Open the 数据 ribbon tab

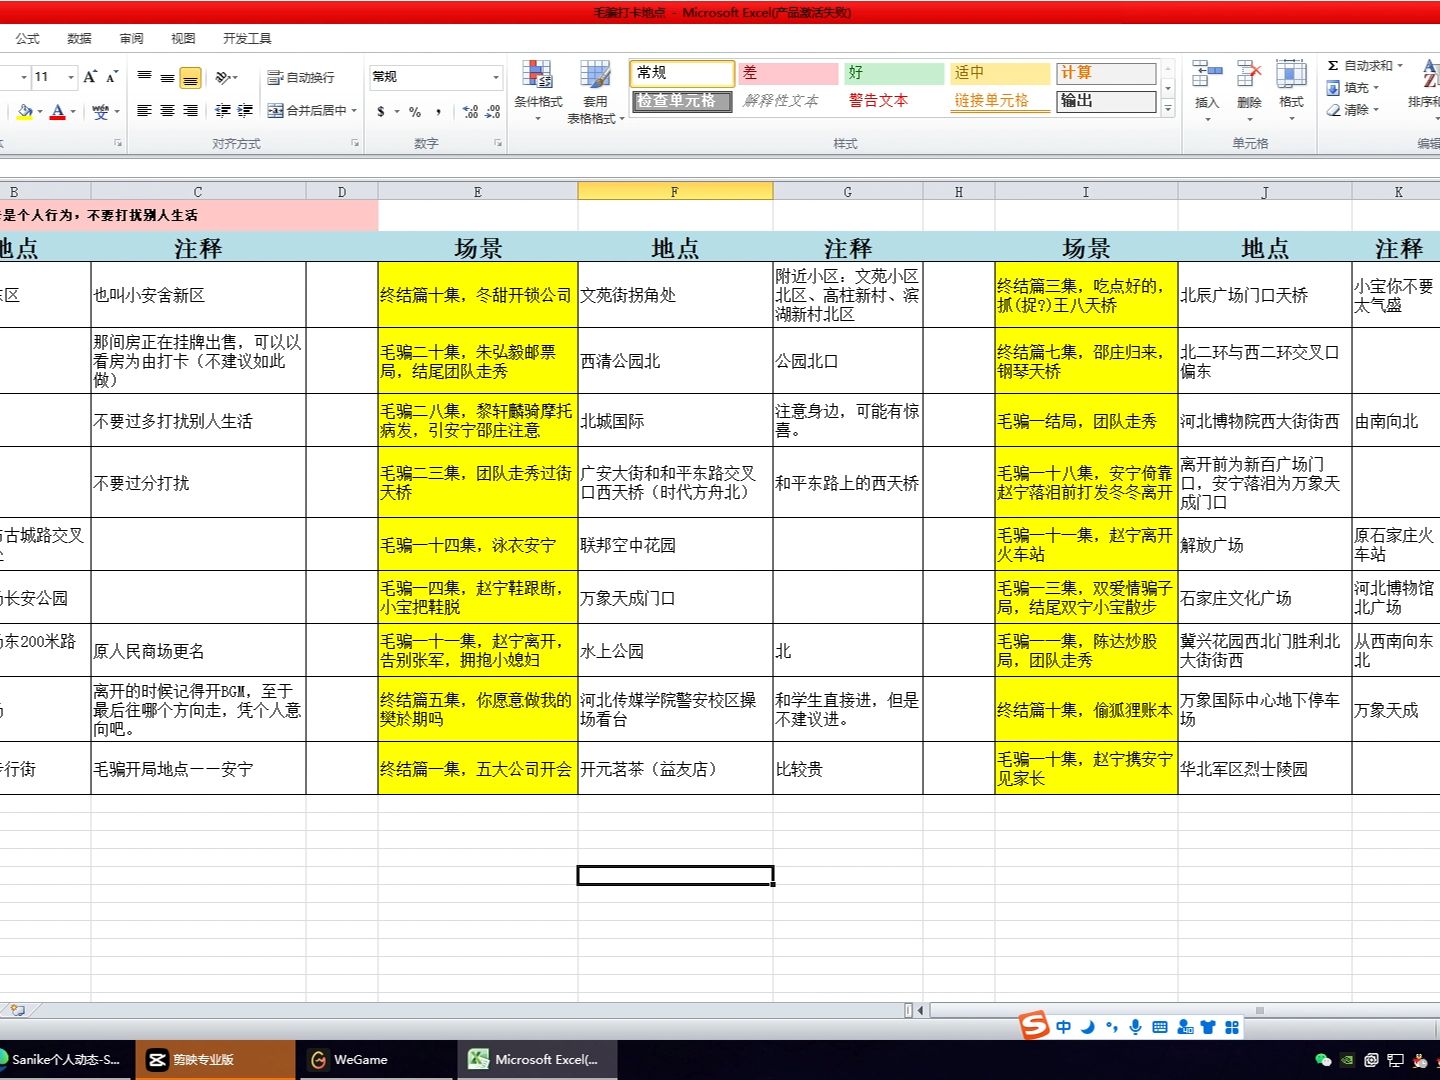[x=80, y=38]
